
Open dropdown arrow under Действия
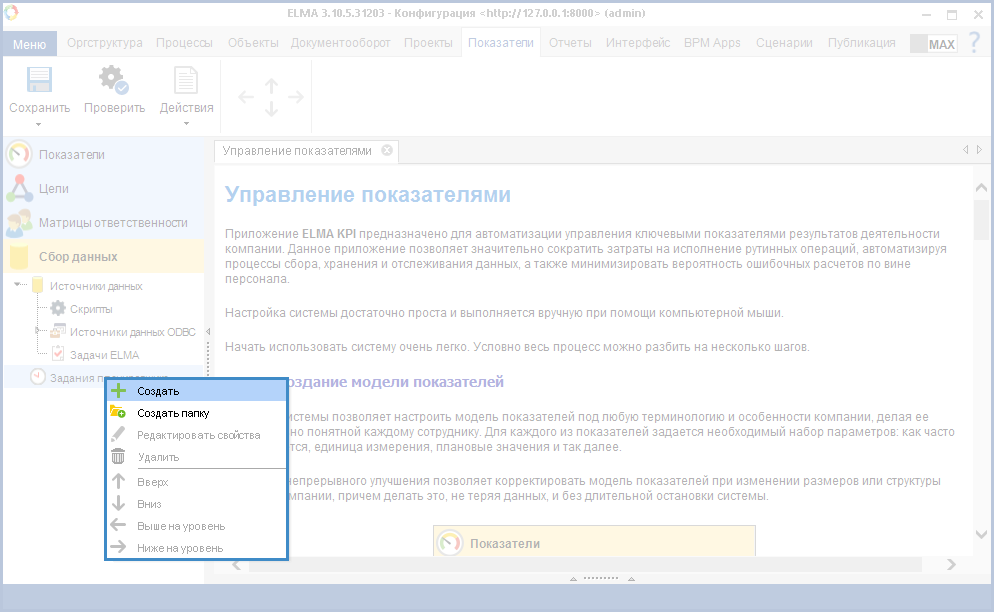click(x=186, y=125)
